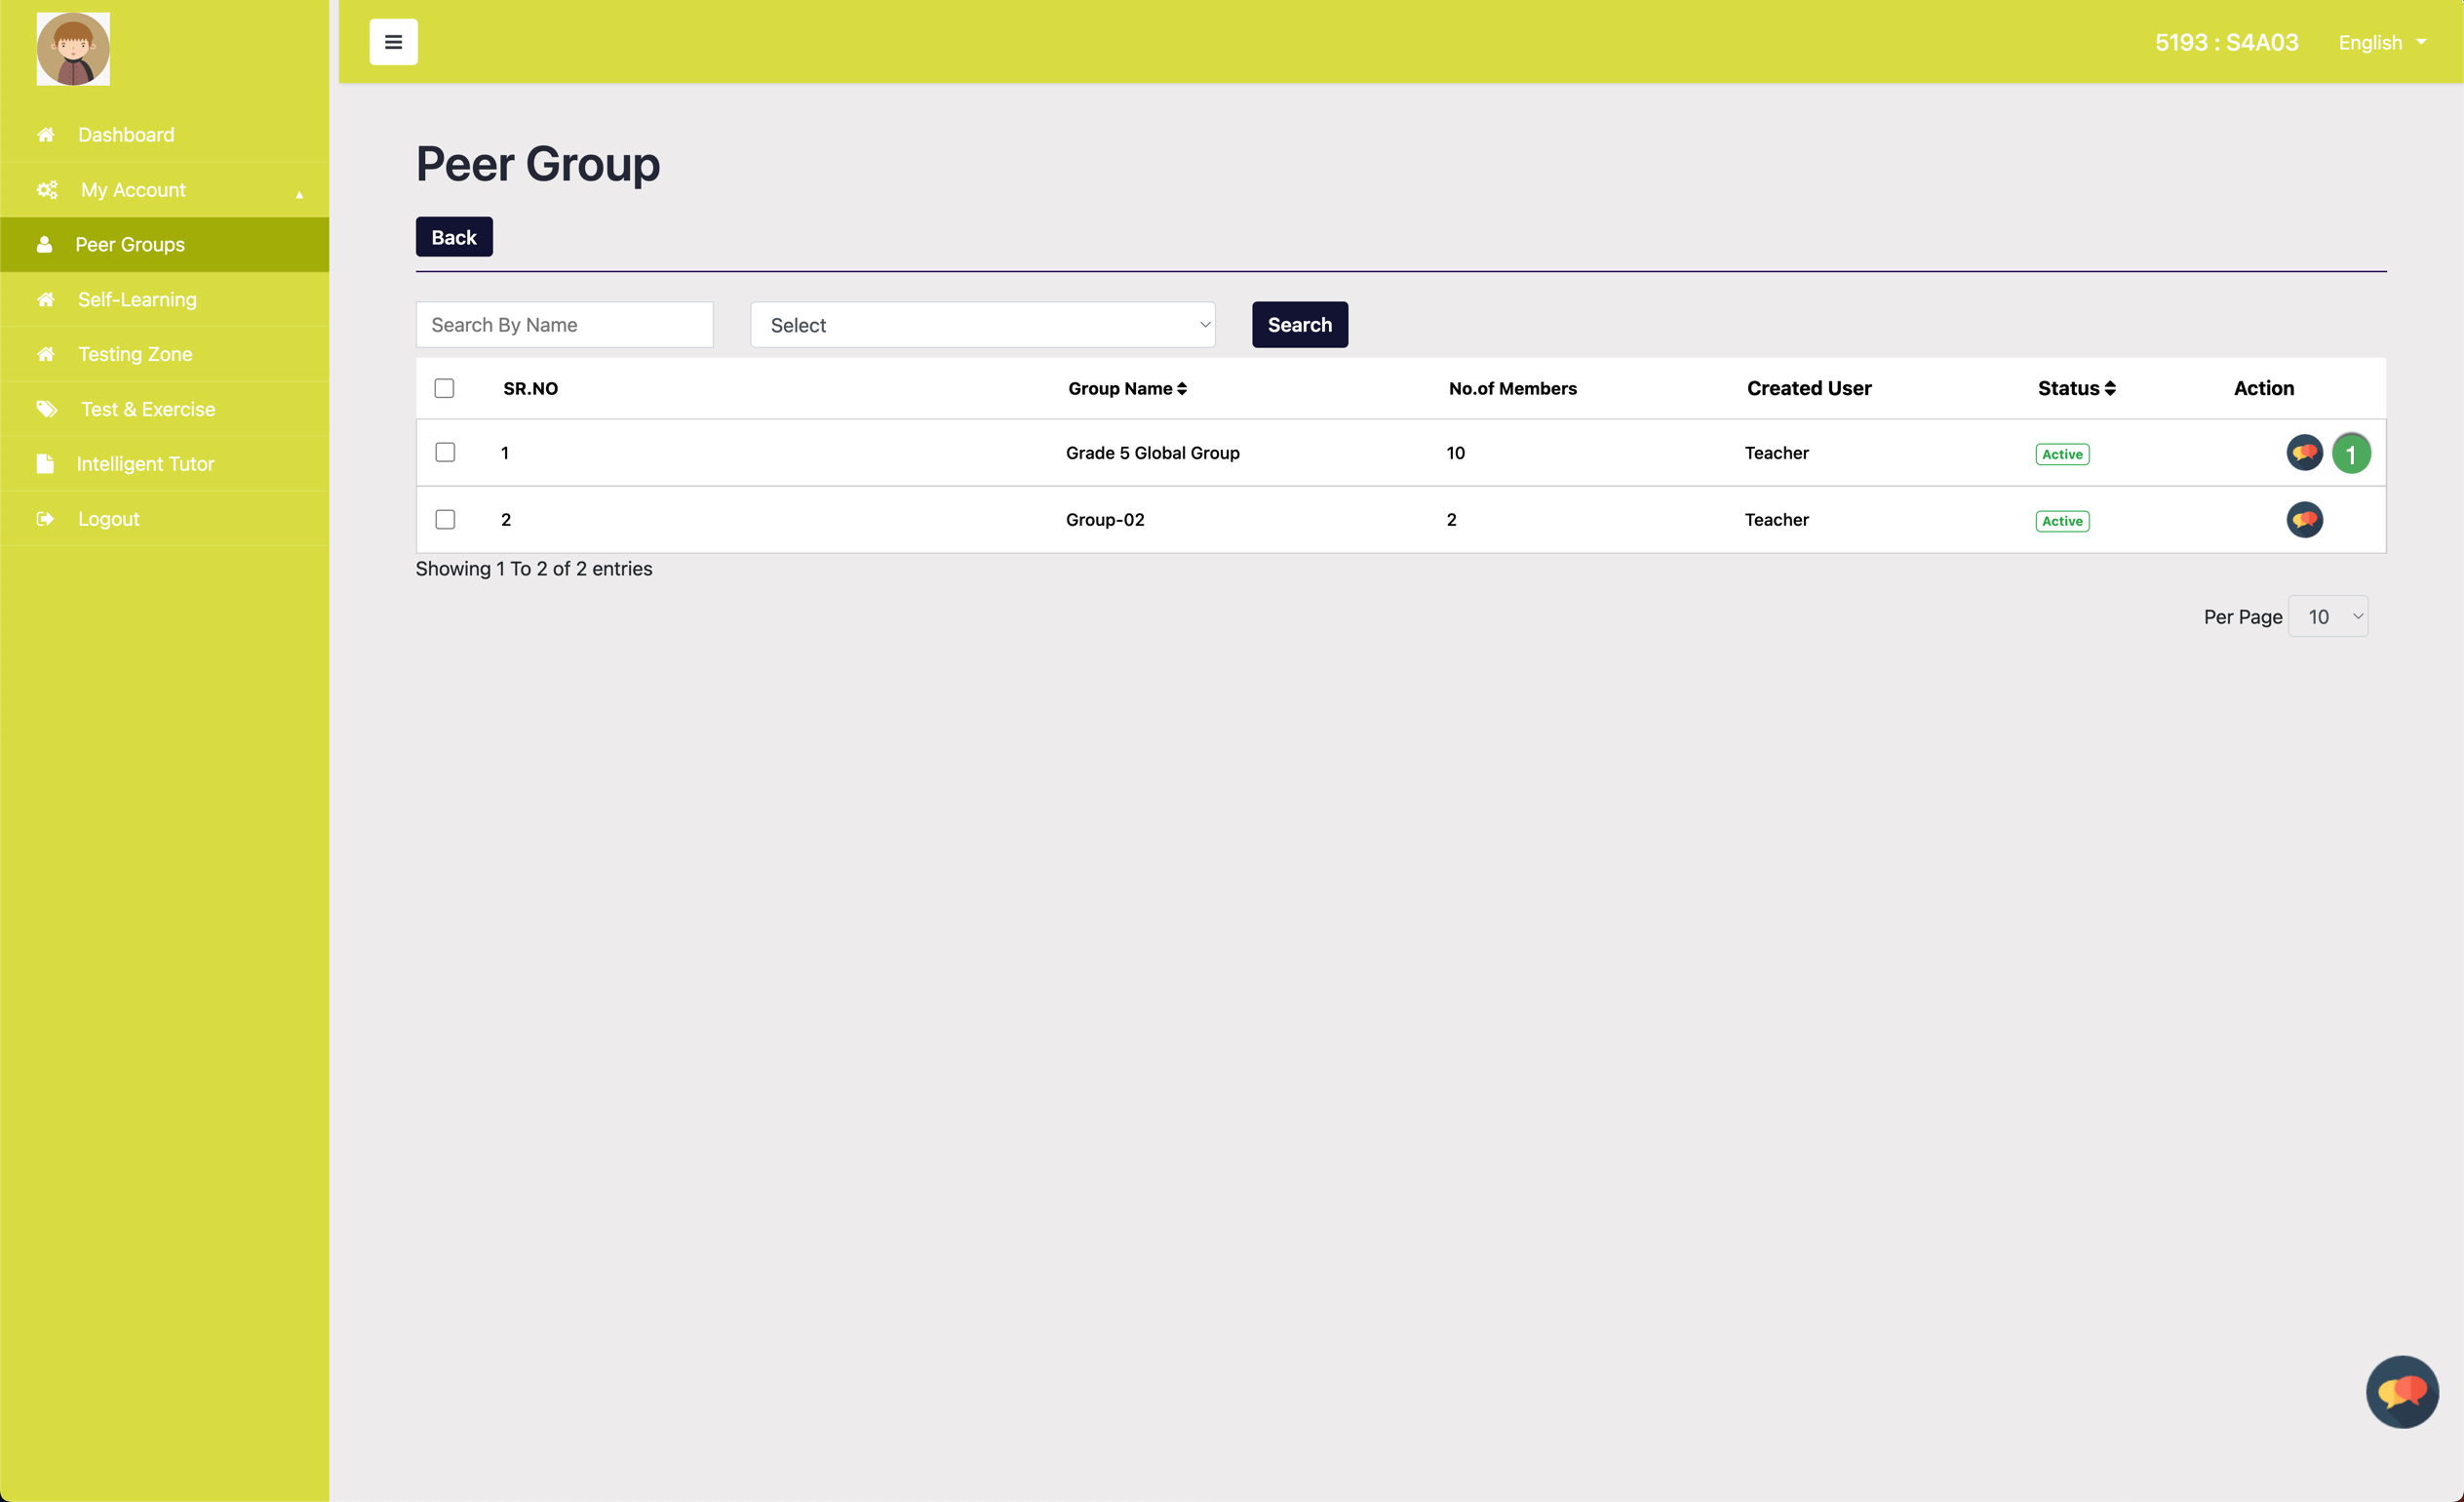
Task: Collapse My Account submenu arrow
Action: pyautogui.click(x=299, y=195)
